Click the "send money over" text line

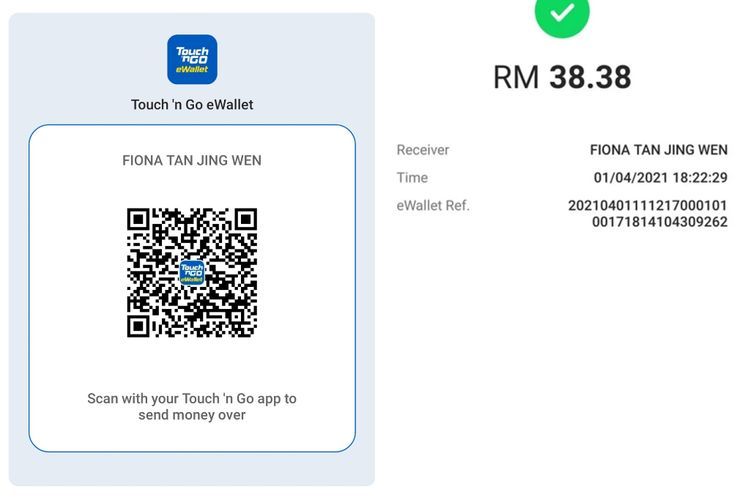point(192,415)
